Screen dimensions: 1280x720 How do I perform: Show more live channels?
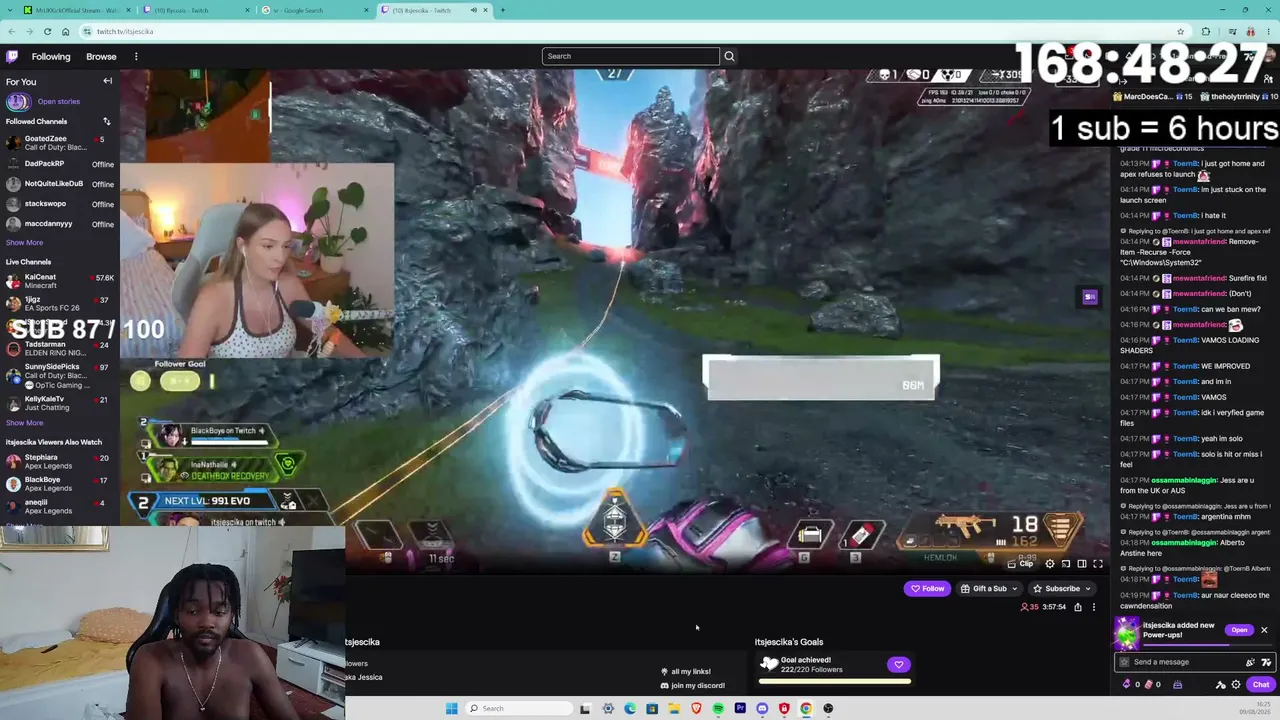pyautogui.click(x=24, y=423)
